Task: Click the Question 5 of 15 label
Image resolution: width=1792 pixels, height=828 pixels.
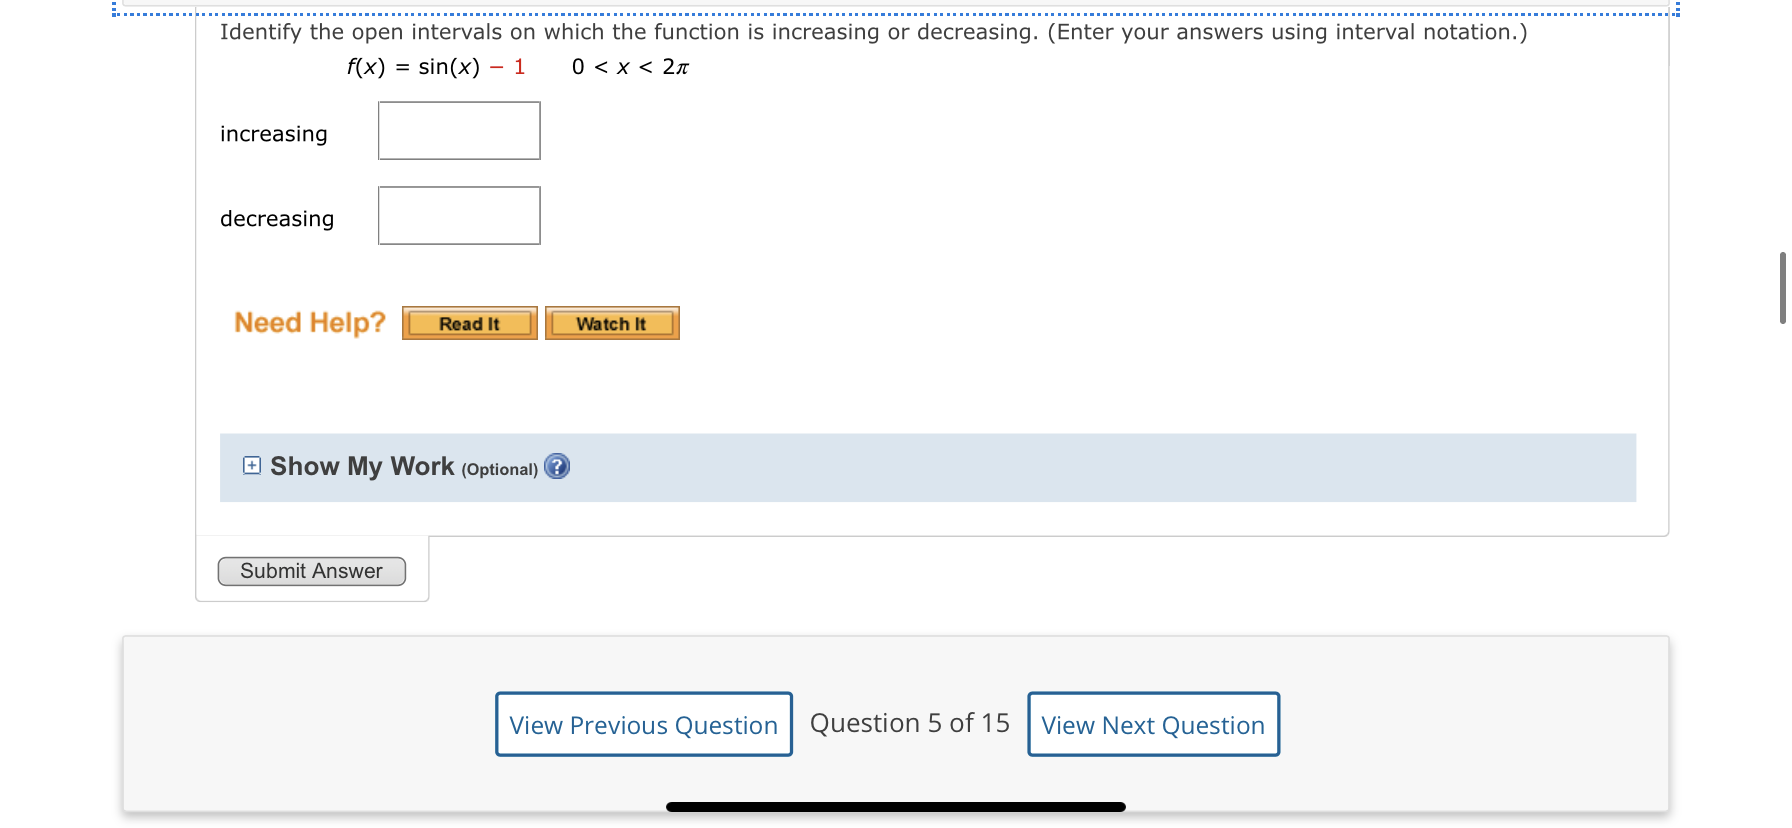Action: click(909, 722)
